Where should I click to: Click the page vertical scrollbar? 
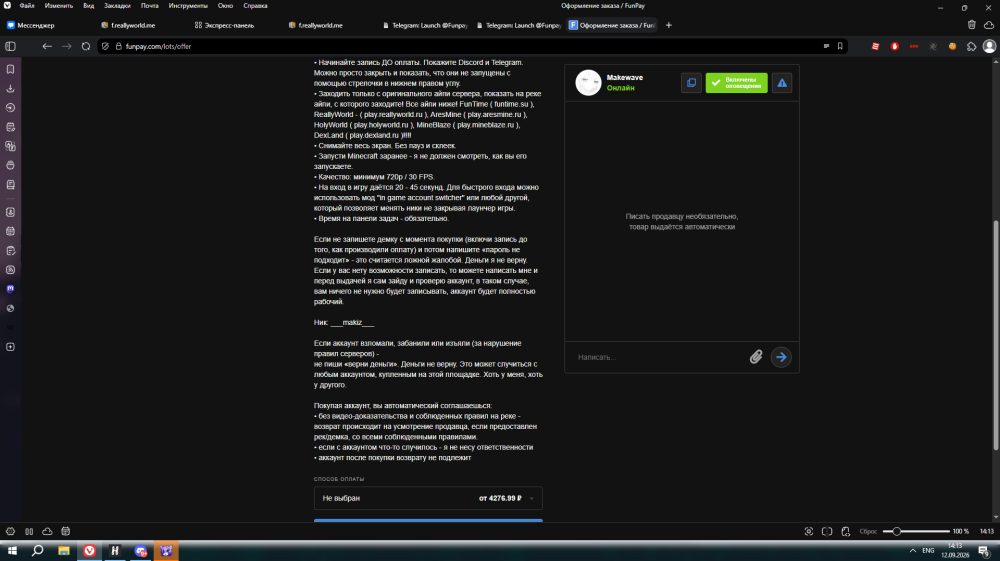[x=996, y=335]
